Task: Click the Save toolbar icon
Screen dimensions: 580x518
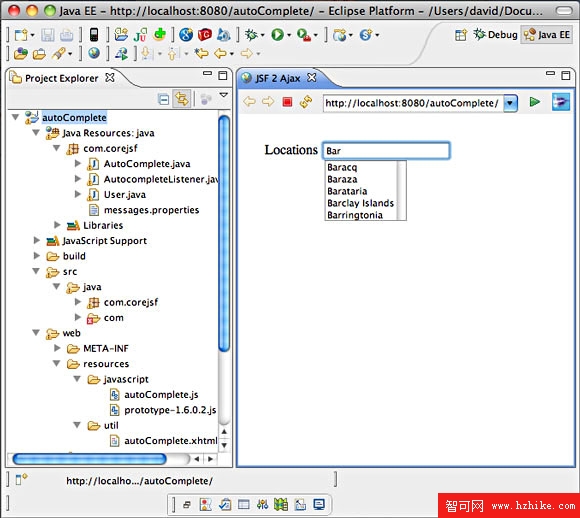Action: [x=48, y=35]
